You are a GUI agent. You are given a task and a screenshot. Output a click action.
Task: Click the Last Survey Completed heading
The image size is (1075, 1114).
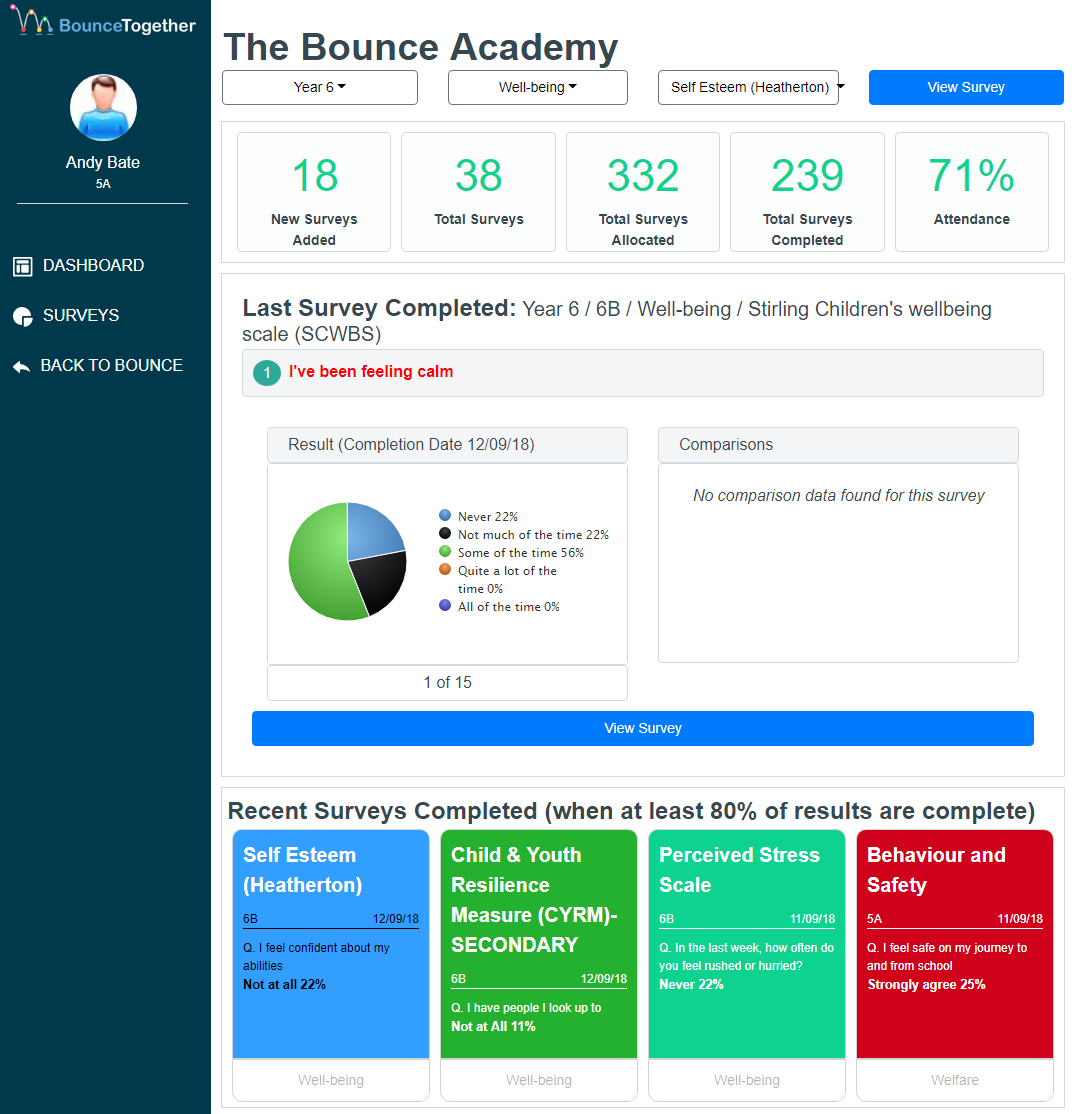coord(379,308)
